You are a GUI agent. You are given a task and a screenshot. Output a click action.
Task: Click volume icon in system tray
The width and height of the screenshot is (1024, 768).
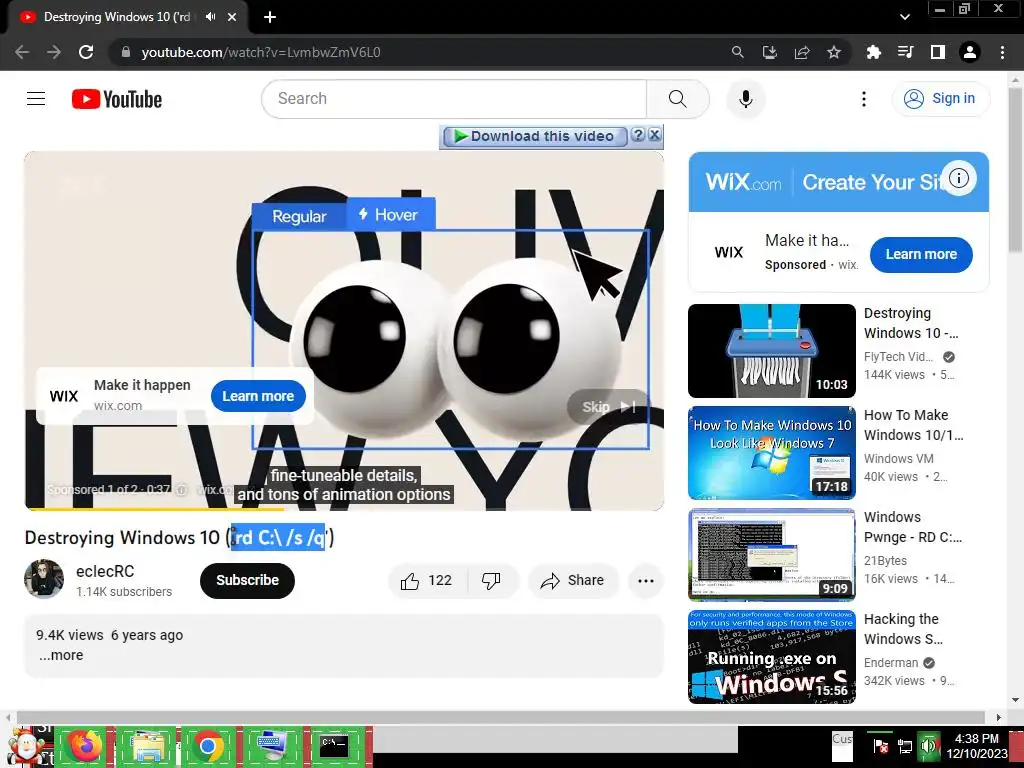click(929, 746)
